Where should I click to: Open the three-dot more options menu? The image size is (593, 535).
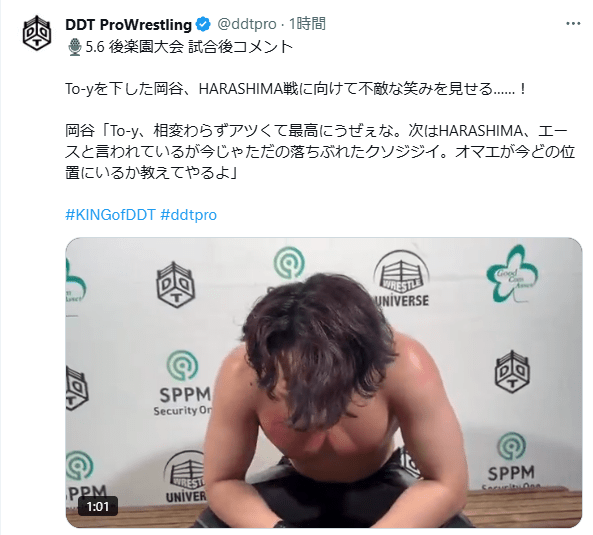[x=573, y=24]
